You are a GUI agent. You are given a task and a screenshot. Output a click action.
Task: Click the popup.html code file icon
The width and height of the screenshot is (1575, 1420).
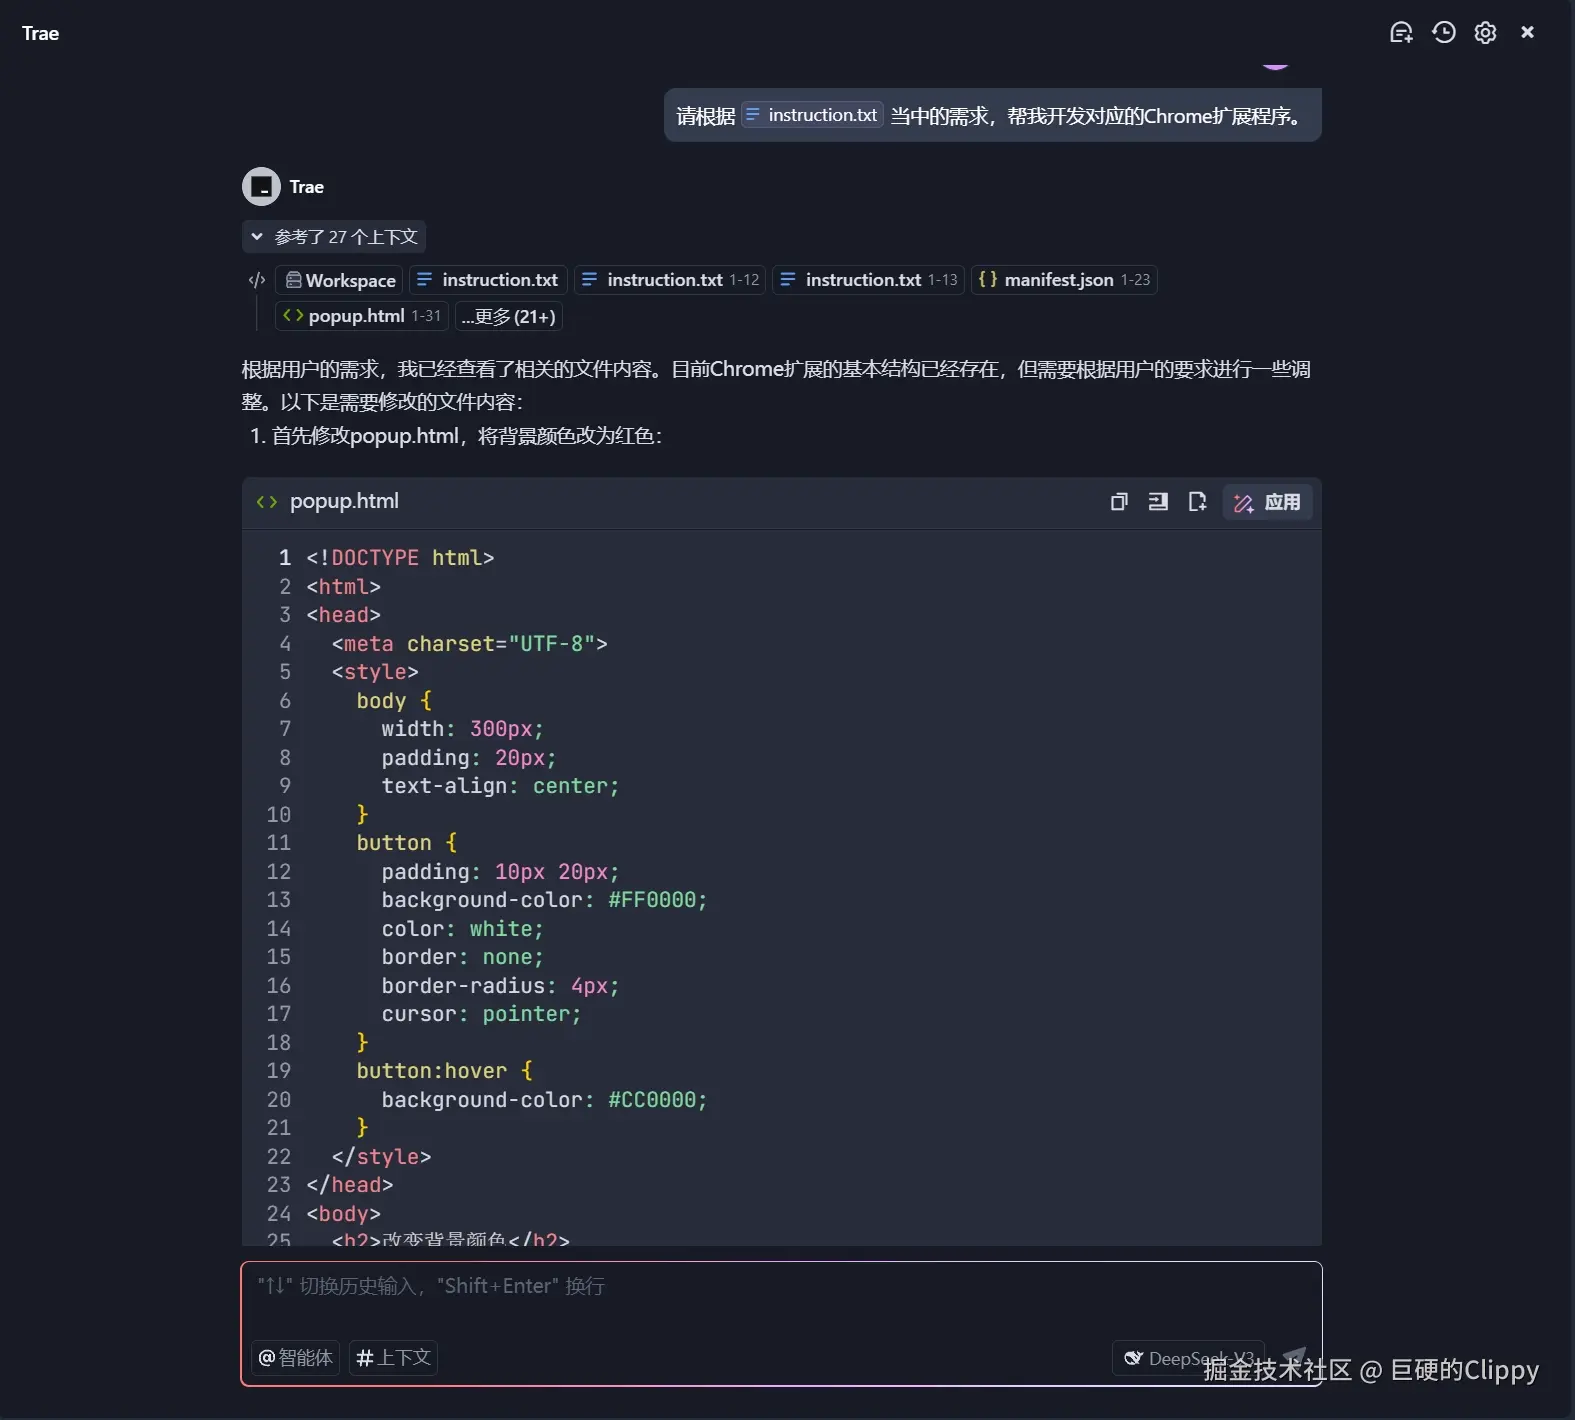(x=267, y=502)
